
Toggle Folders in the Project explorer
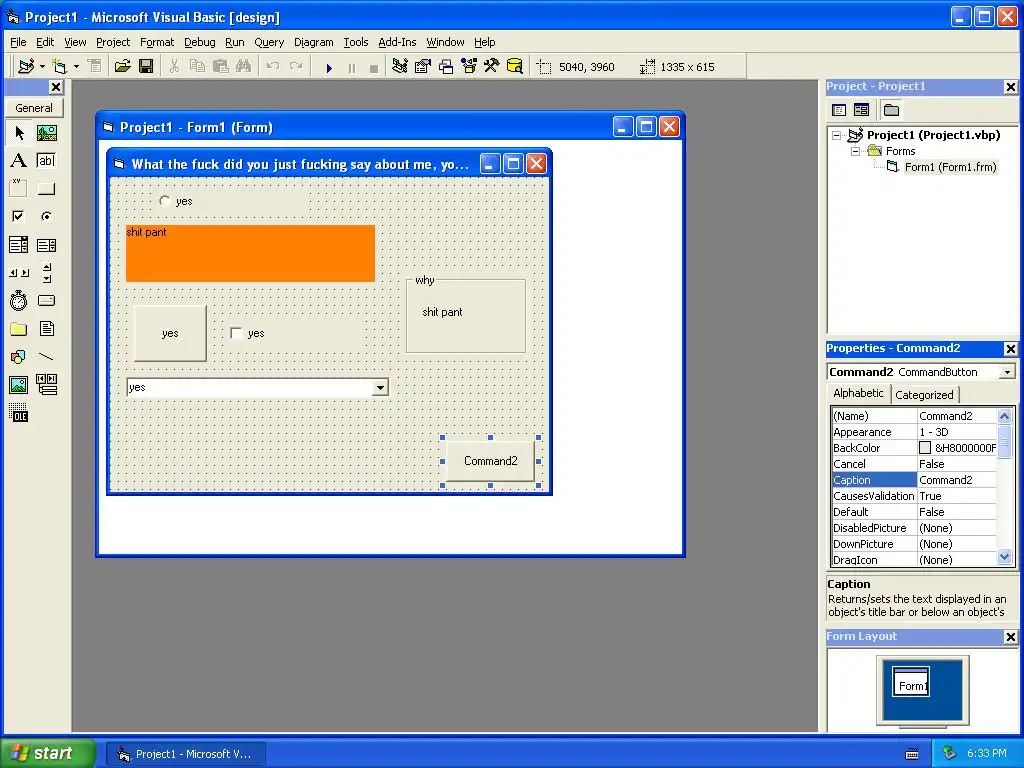(891, 110)
